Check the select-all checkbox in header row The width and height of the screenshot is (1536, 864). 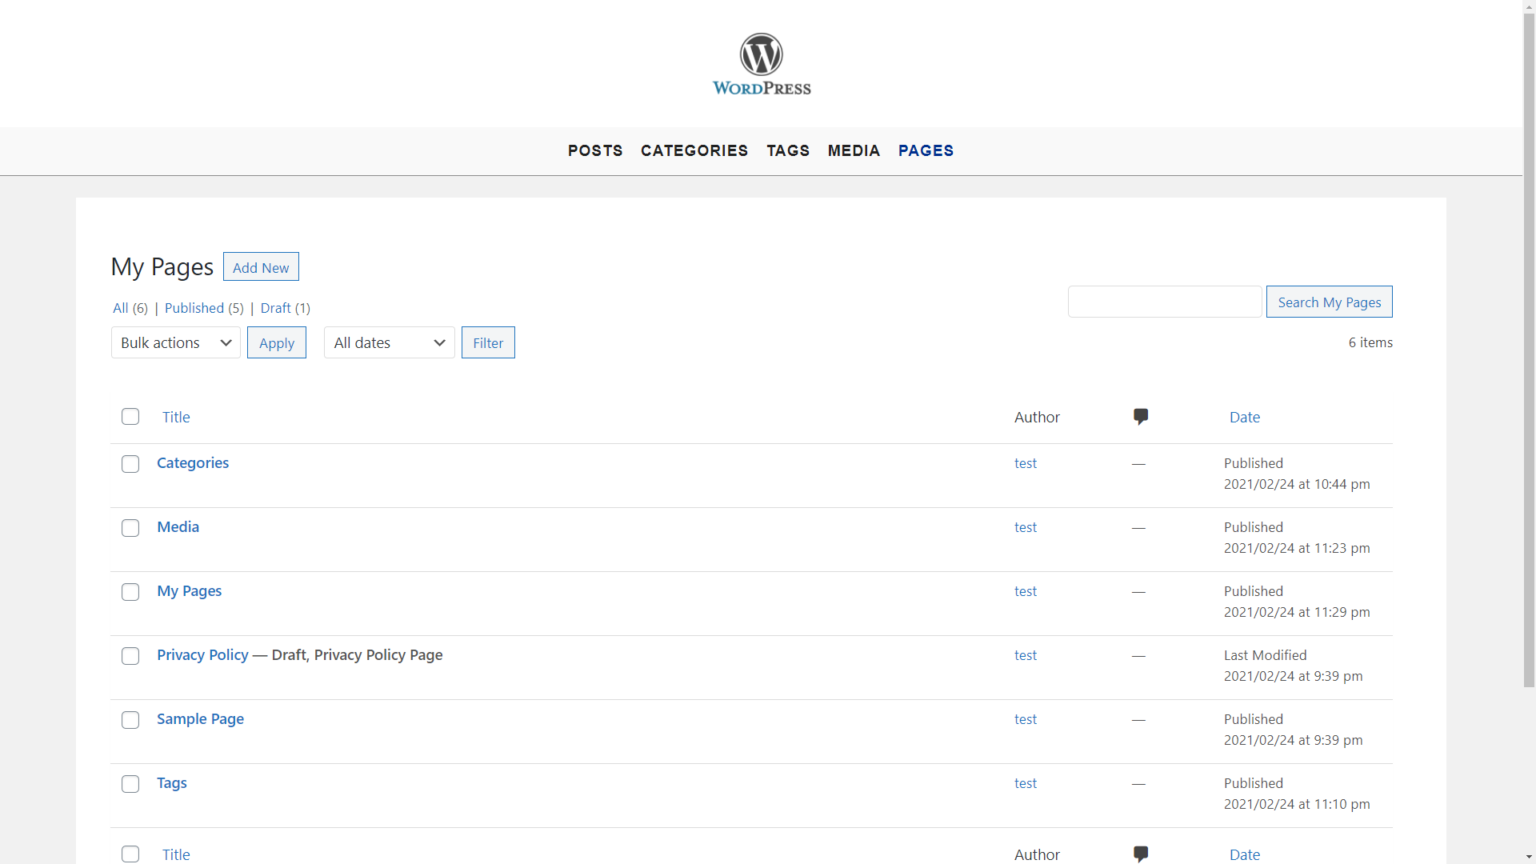(130, 416)
